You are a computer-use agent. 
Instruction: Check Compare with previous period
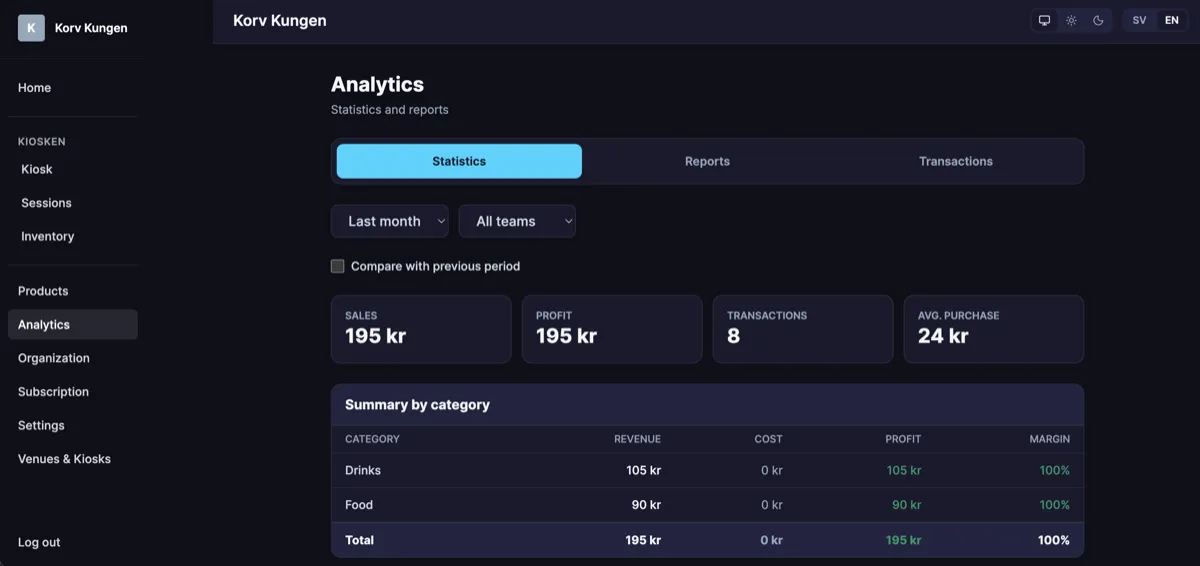click(338, 266)
